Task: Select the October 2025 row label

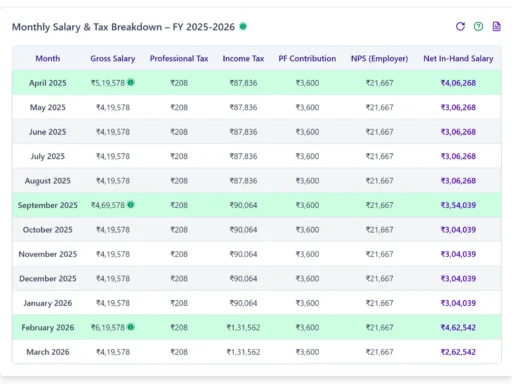Action: pos(48,230)
